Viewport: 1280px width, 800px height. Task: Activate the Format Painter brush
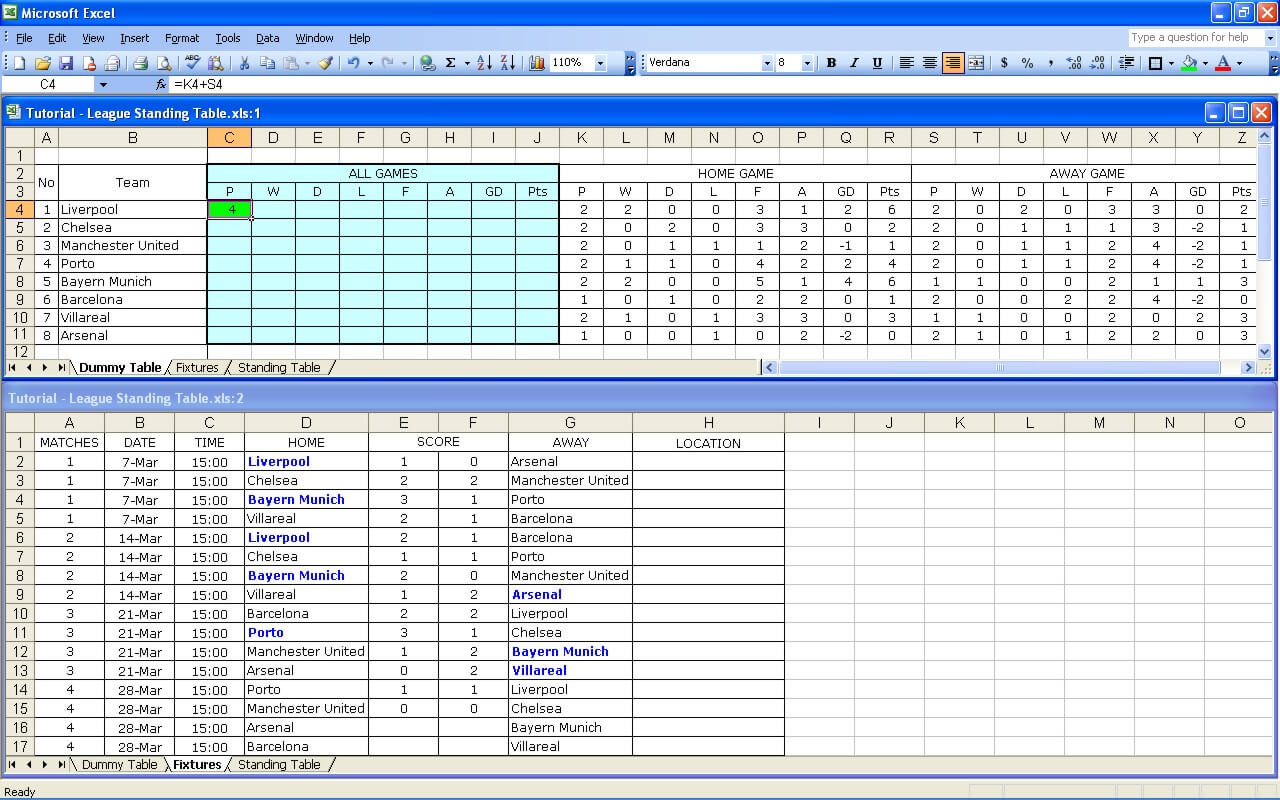click(325, 63)
